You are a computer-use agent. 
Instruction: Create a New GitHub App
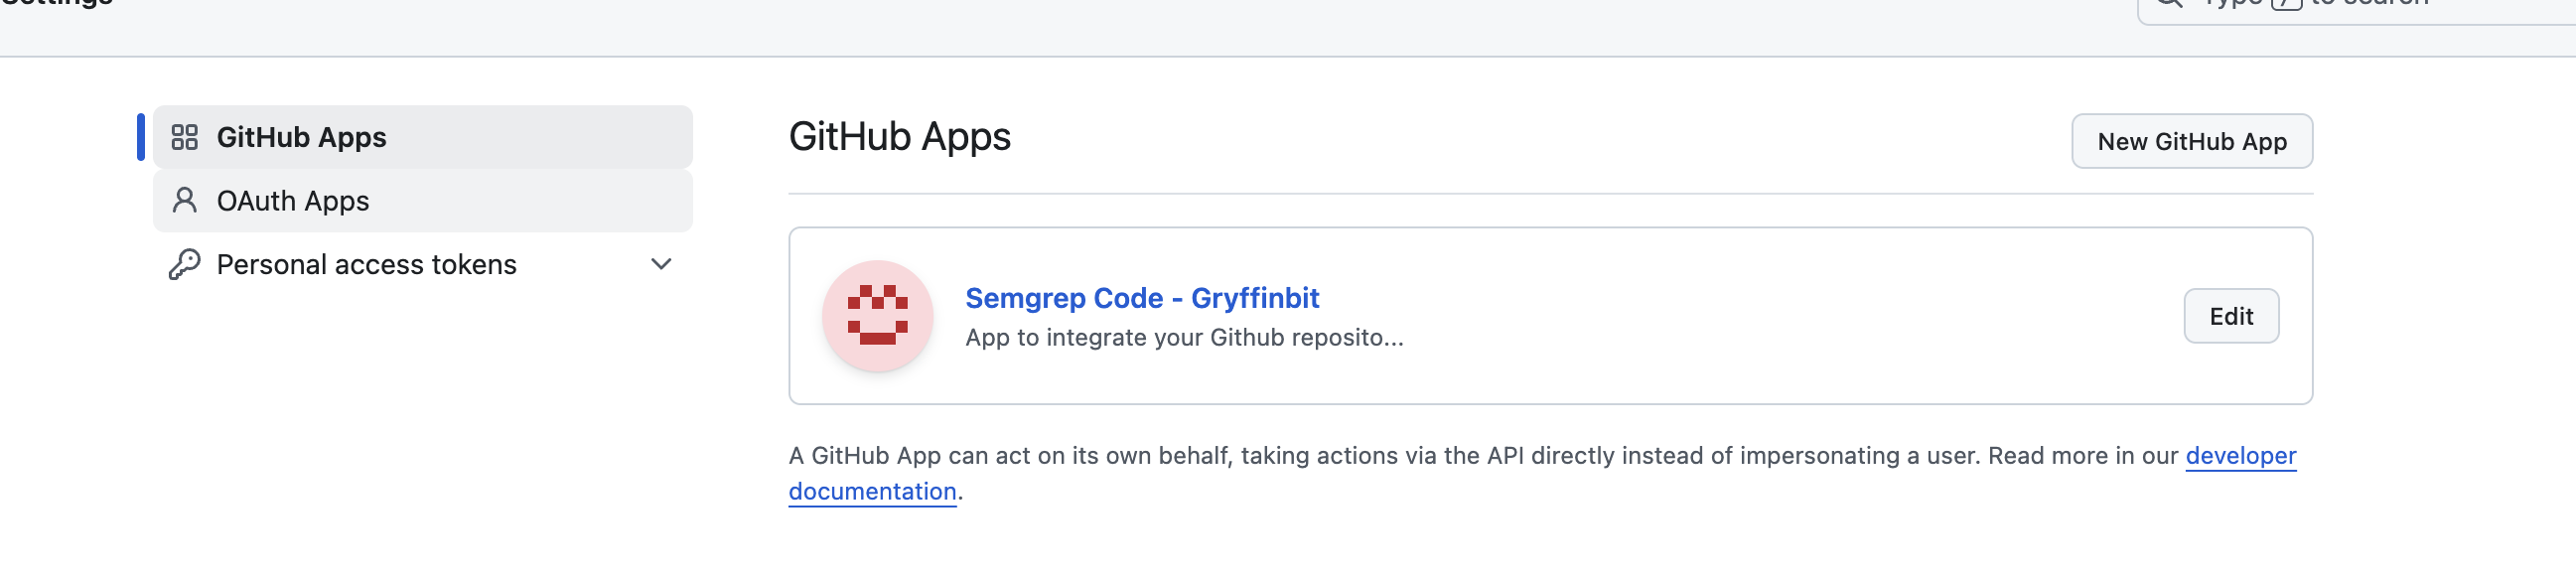[x=2191, y=142]
